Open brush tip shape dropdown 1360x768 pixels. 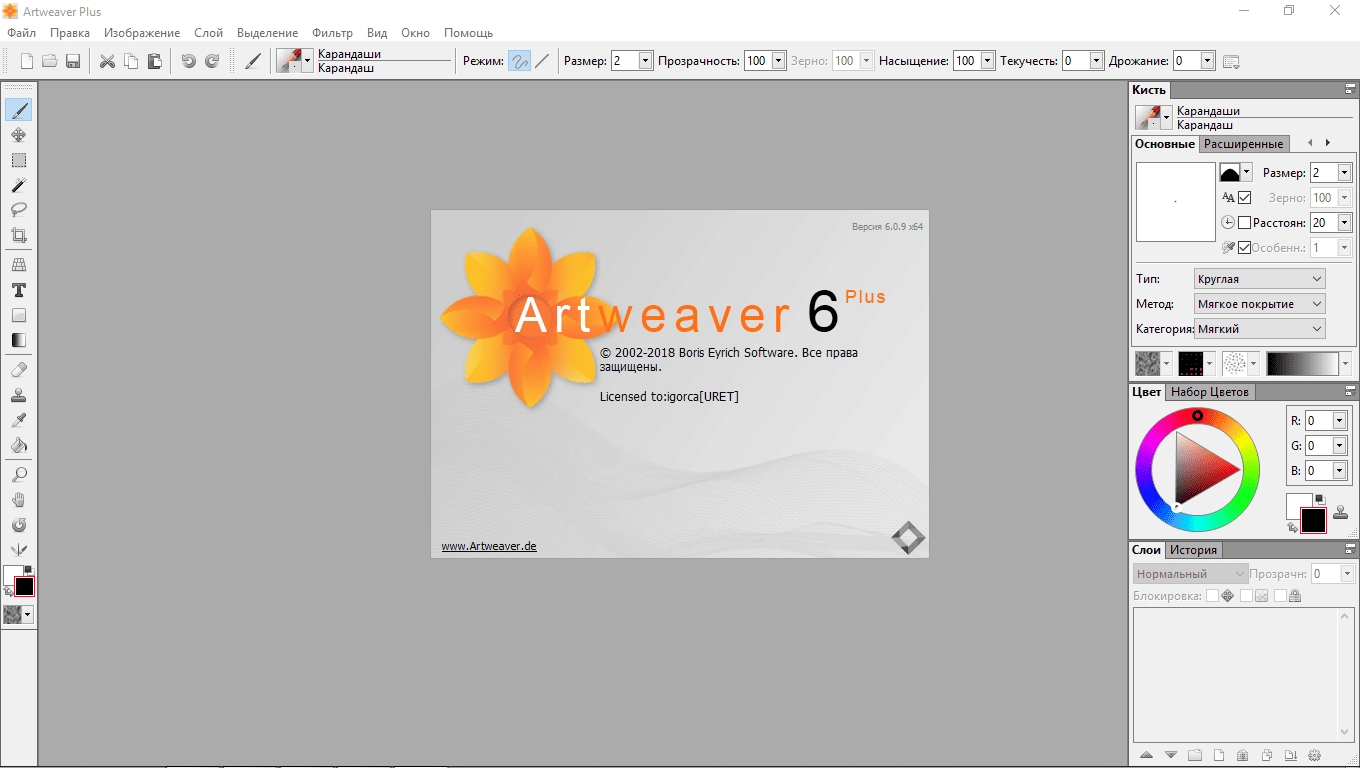point(1246,173)
